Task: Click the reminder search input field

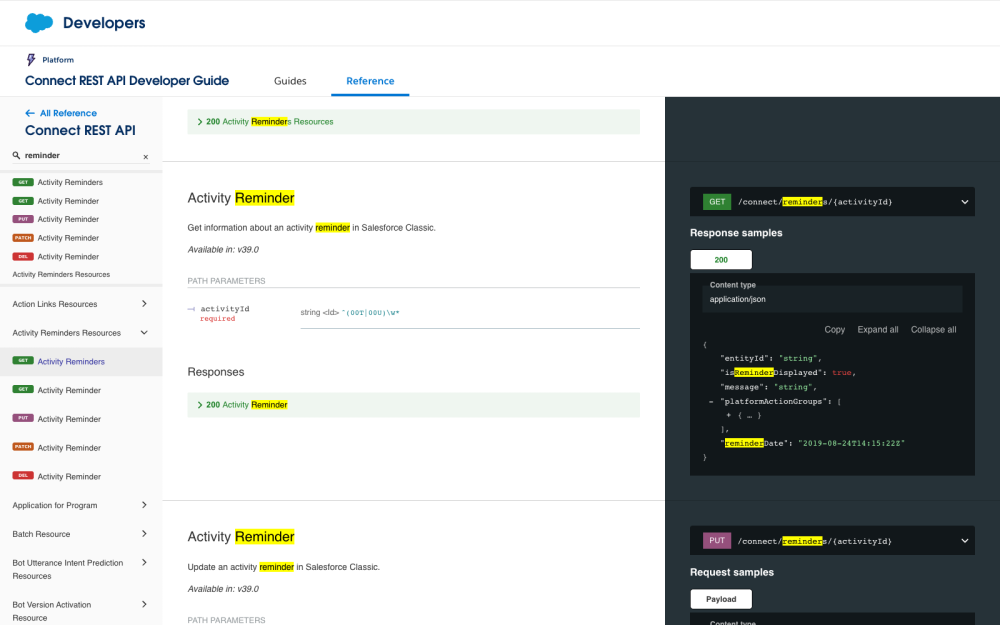Action: click(x=82, y=156)
